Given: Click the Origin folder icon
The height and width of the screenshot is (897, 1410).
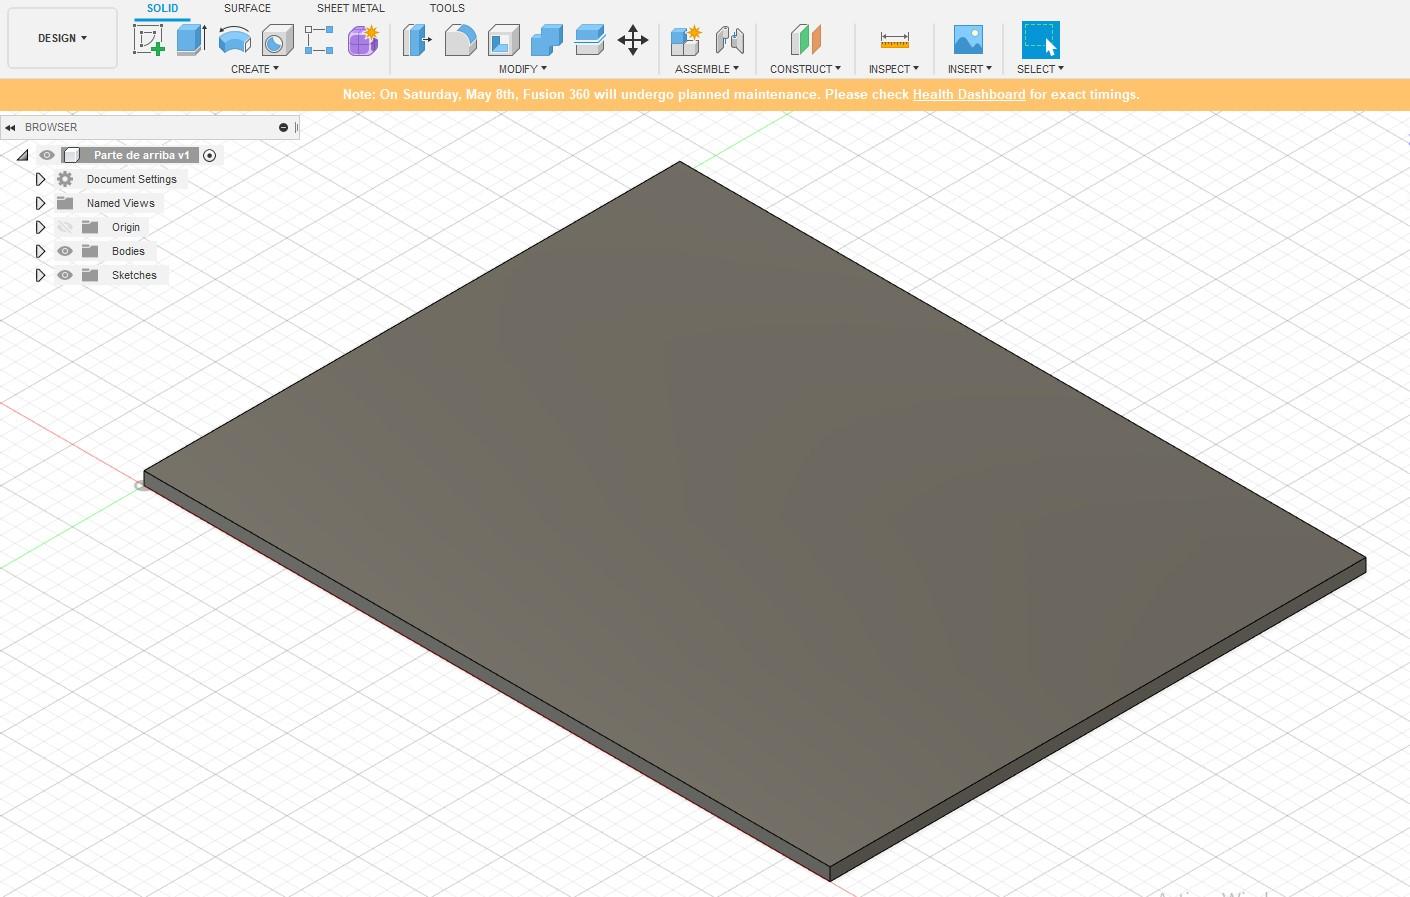Looking at the screenshot, I should [90, 227].
